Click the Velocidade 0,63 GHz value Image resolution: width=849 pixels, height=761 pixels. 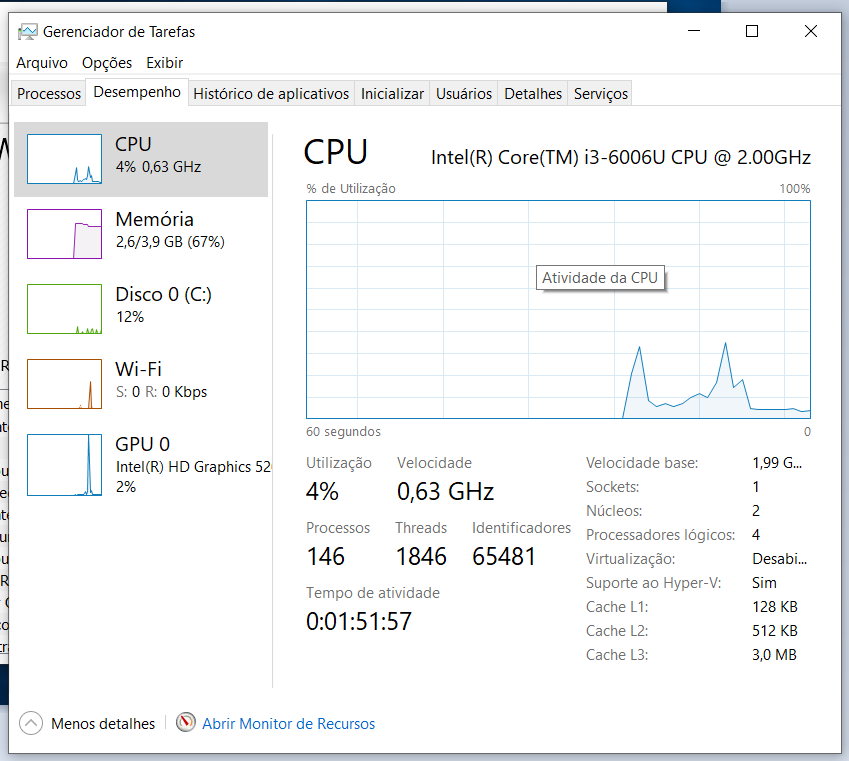point(445,492)
